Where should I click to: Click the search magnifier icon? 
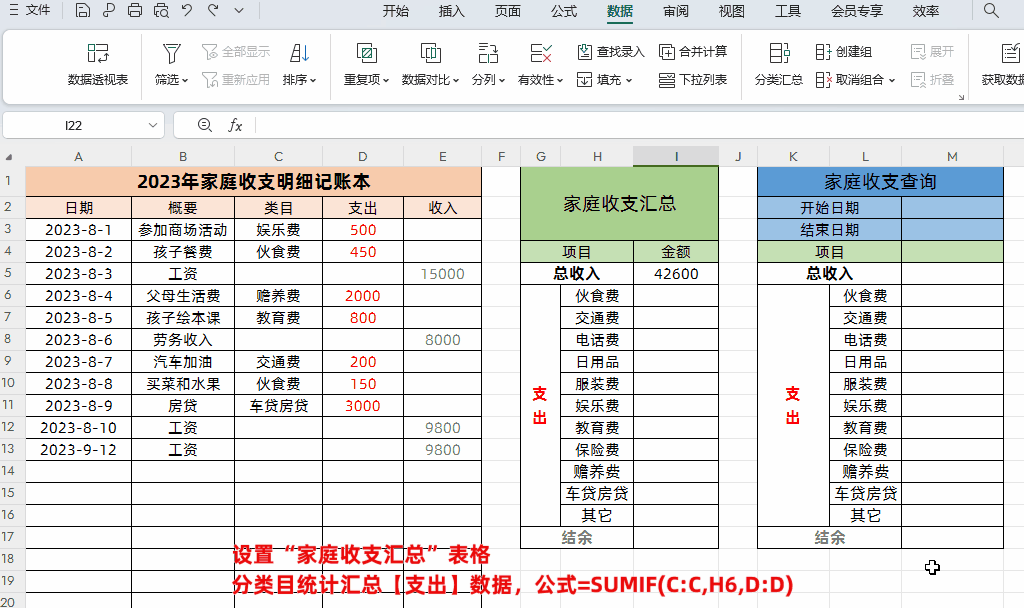(991, 10)
